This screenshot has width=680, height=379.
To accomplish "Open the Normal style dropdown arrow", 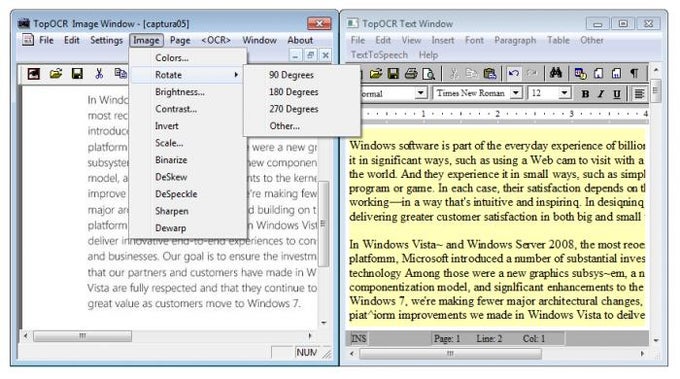I will 420,93.
